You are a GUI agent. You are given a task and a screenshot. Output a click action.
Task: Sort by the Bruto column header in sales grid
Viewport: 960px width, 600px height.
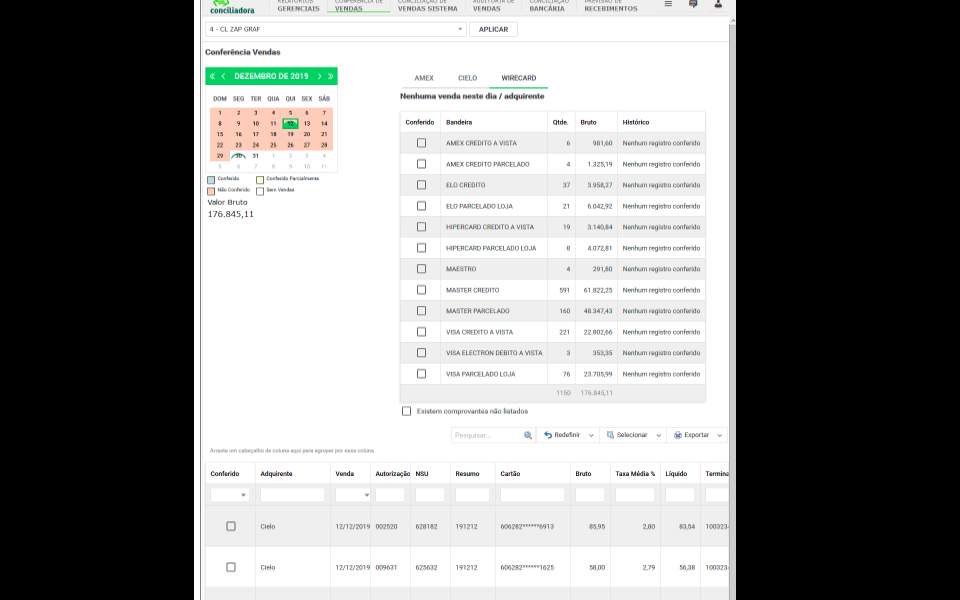583,474
